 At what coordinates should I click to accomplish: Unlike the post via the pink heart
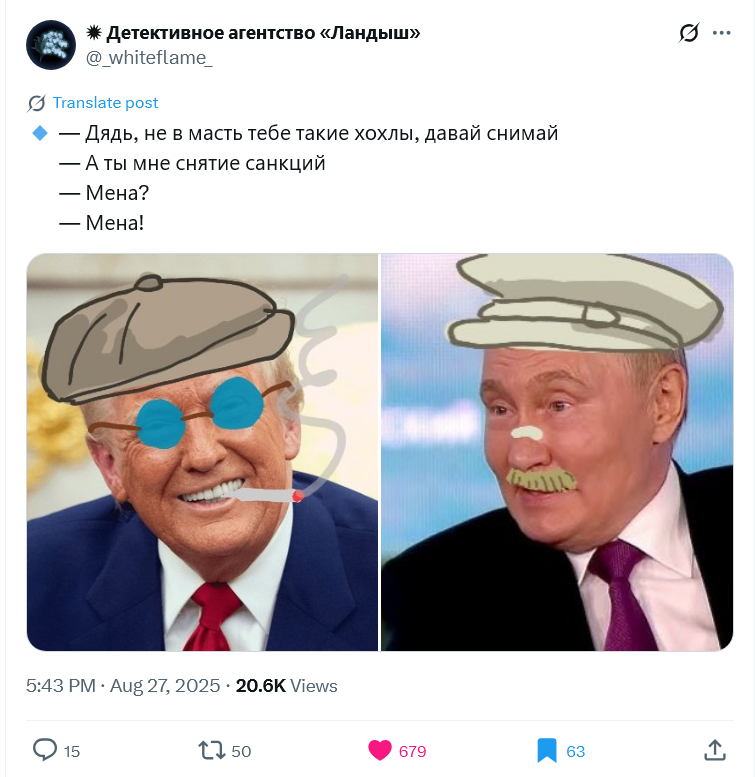tap(379, 750)
